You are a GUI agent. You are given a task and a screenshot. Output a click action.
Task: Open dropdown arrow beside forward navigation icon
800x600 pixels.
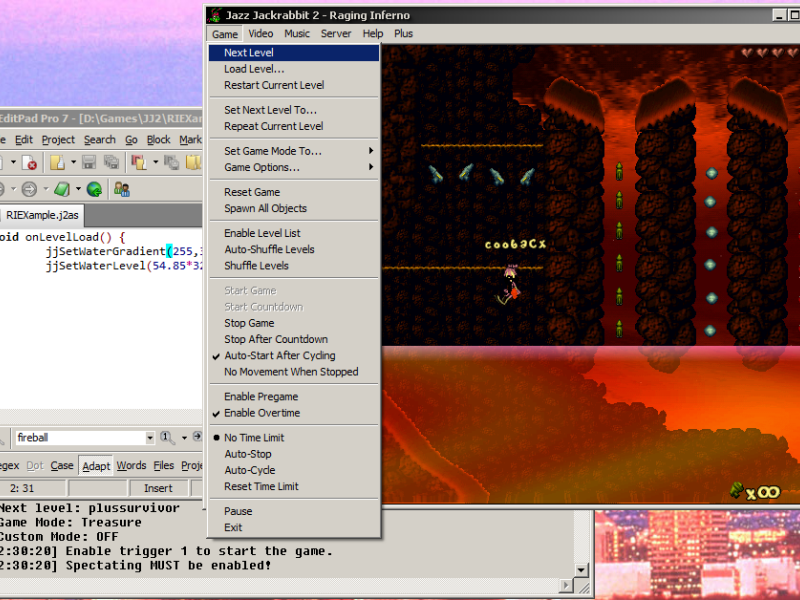coord(46,189)
